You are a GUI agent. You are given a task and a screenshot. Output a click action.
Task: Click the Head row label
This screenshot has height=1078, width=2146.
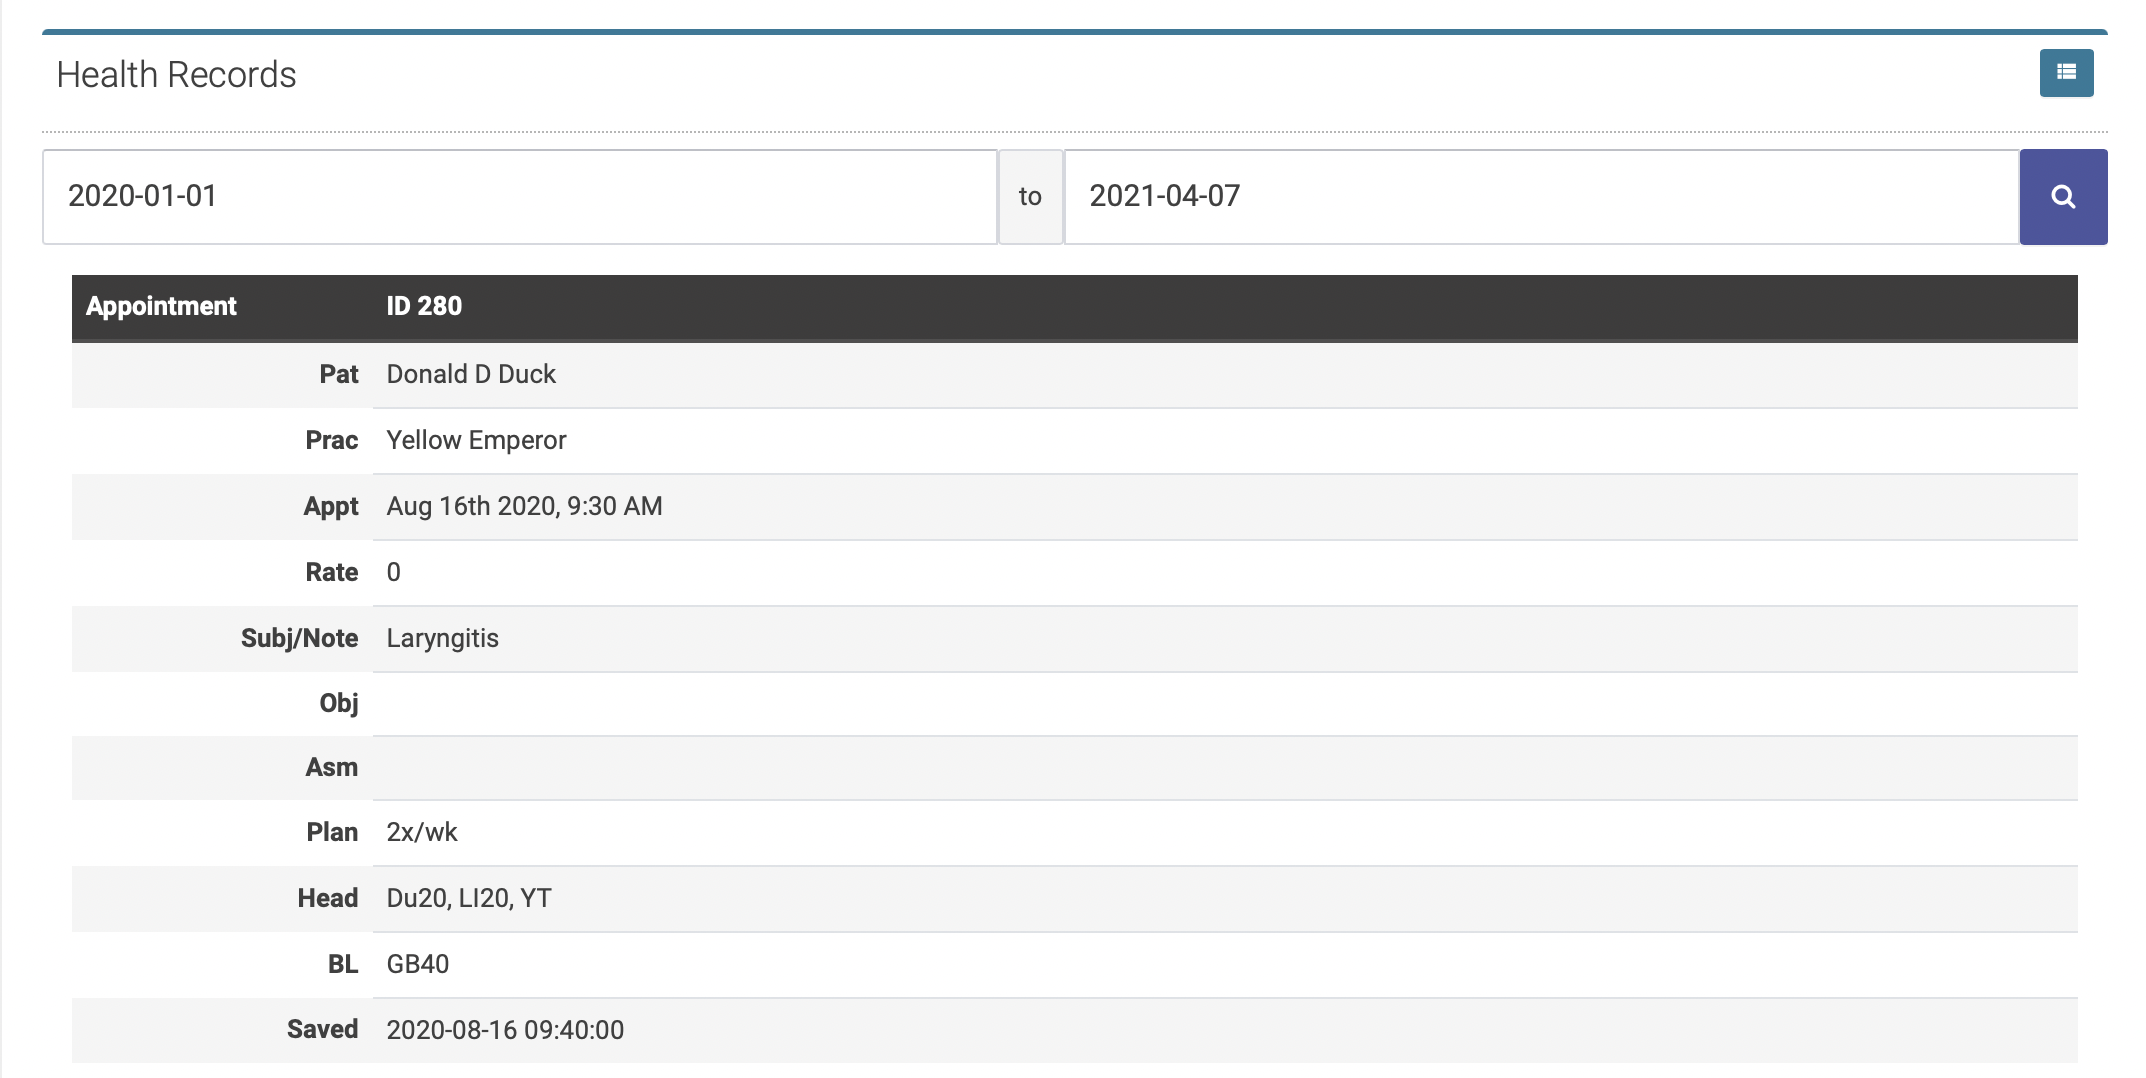click(x=328, y=898)
